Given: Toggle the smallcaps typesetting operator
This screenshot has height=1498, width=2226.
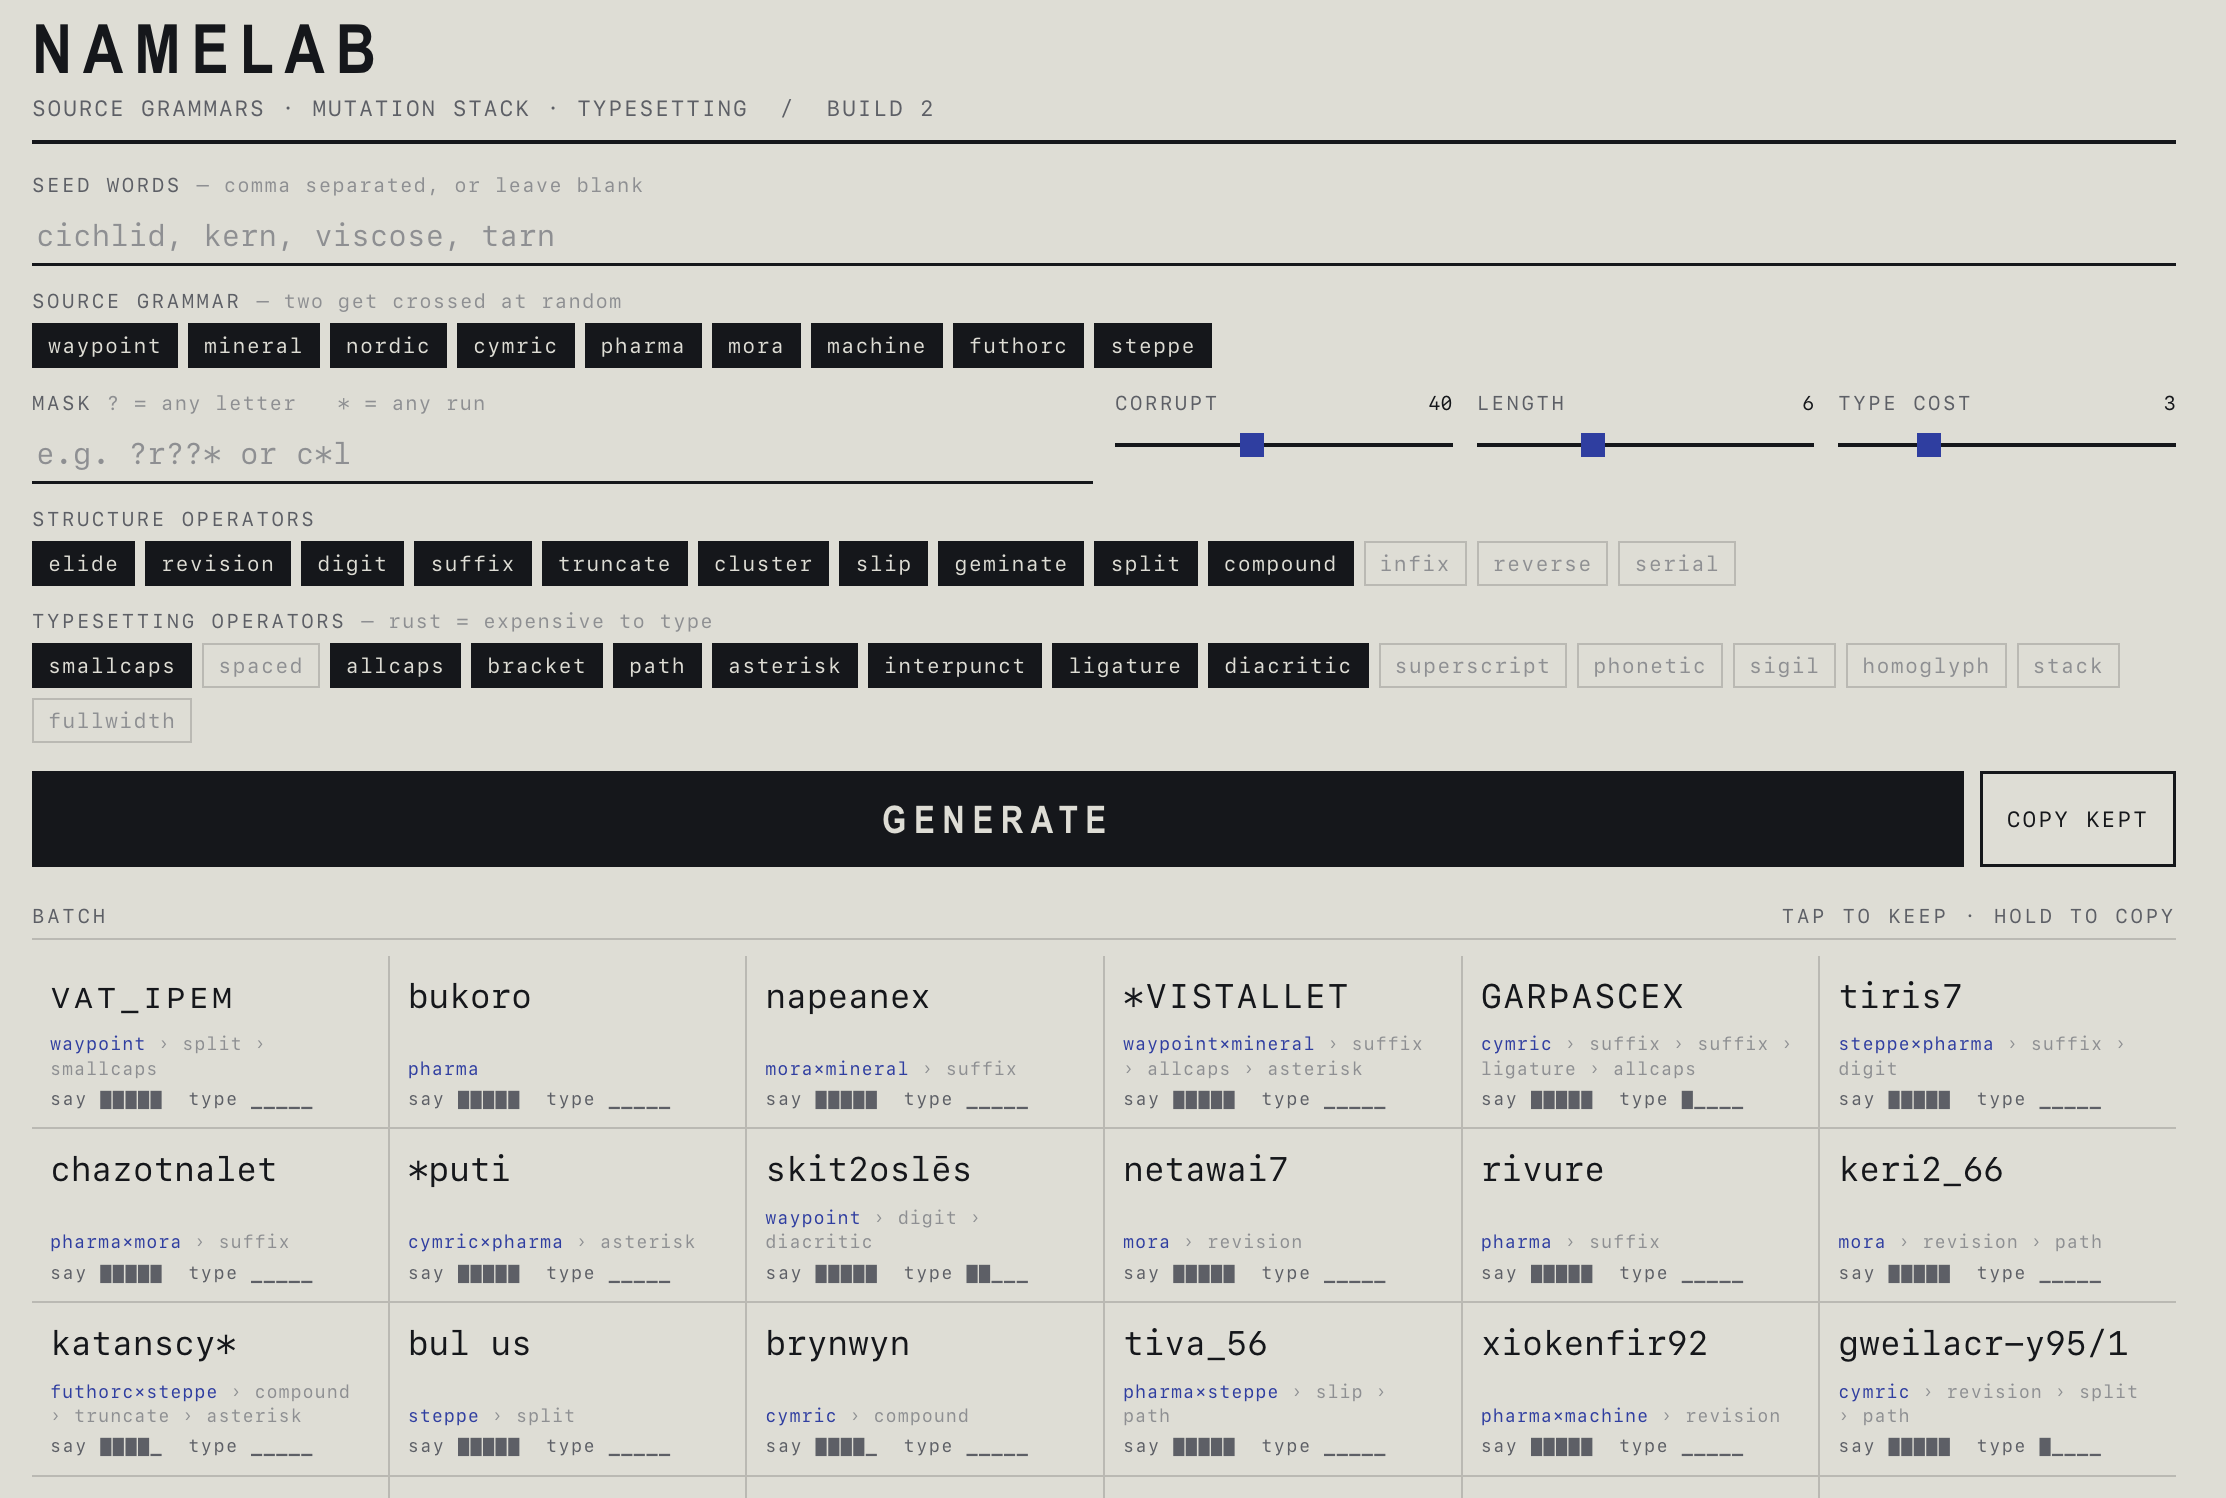Looking at the screenshot, I should (x=112, y=666).
